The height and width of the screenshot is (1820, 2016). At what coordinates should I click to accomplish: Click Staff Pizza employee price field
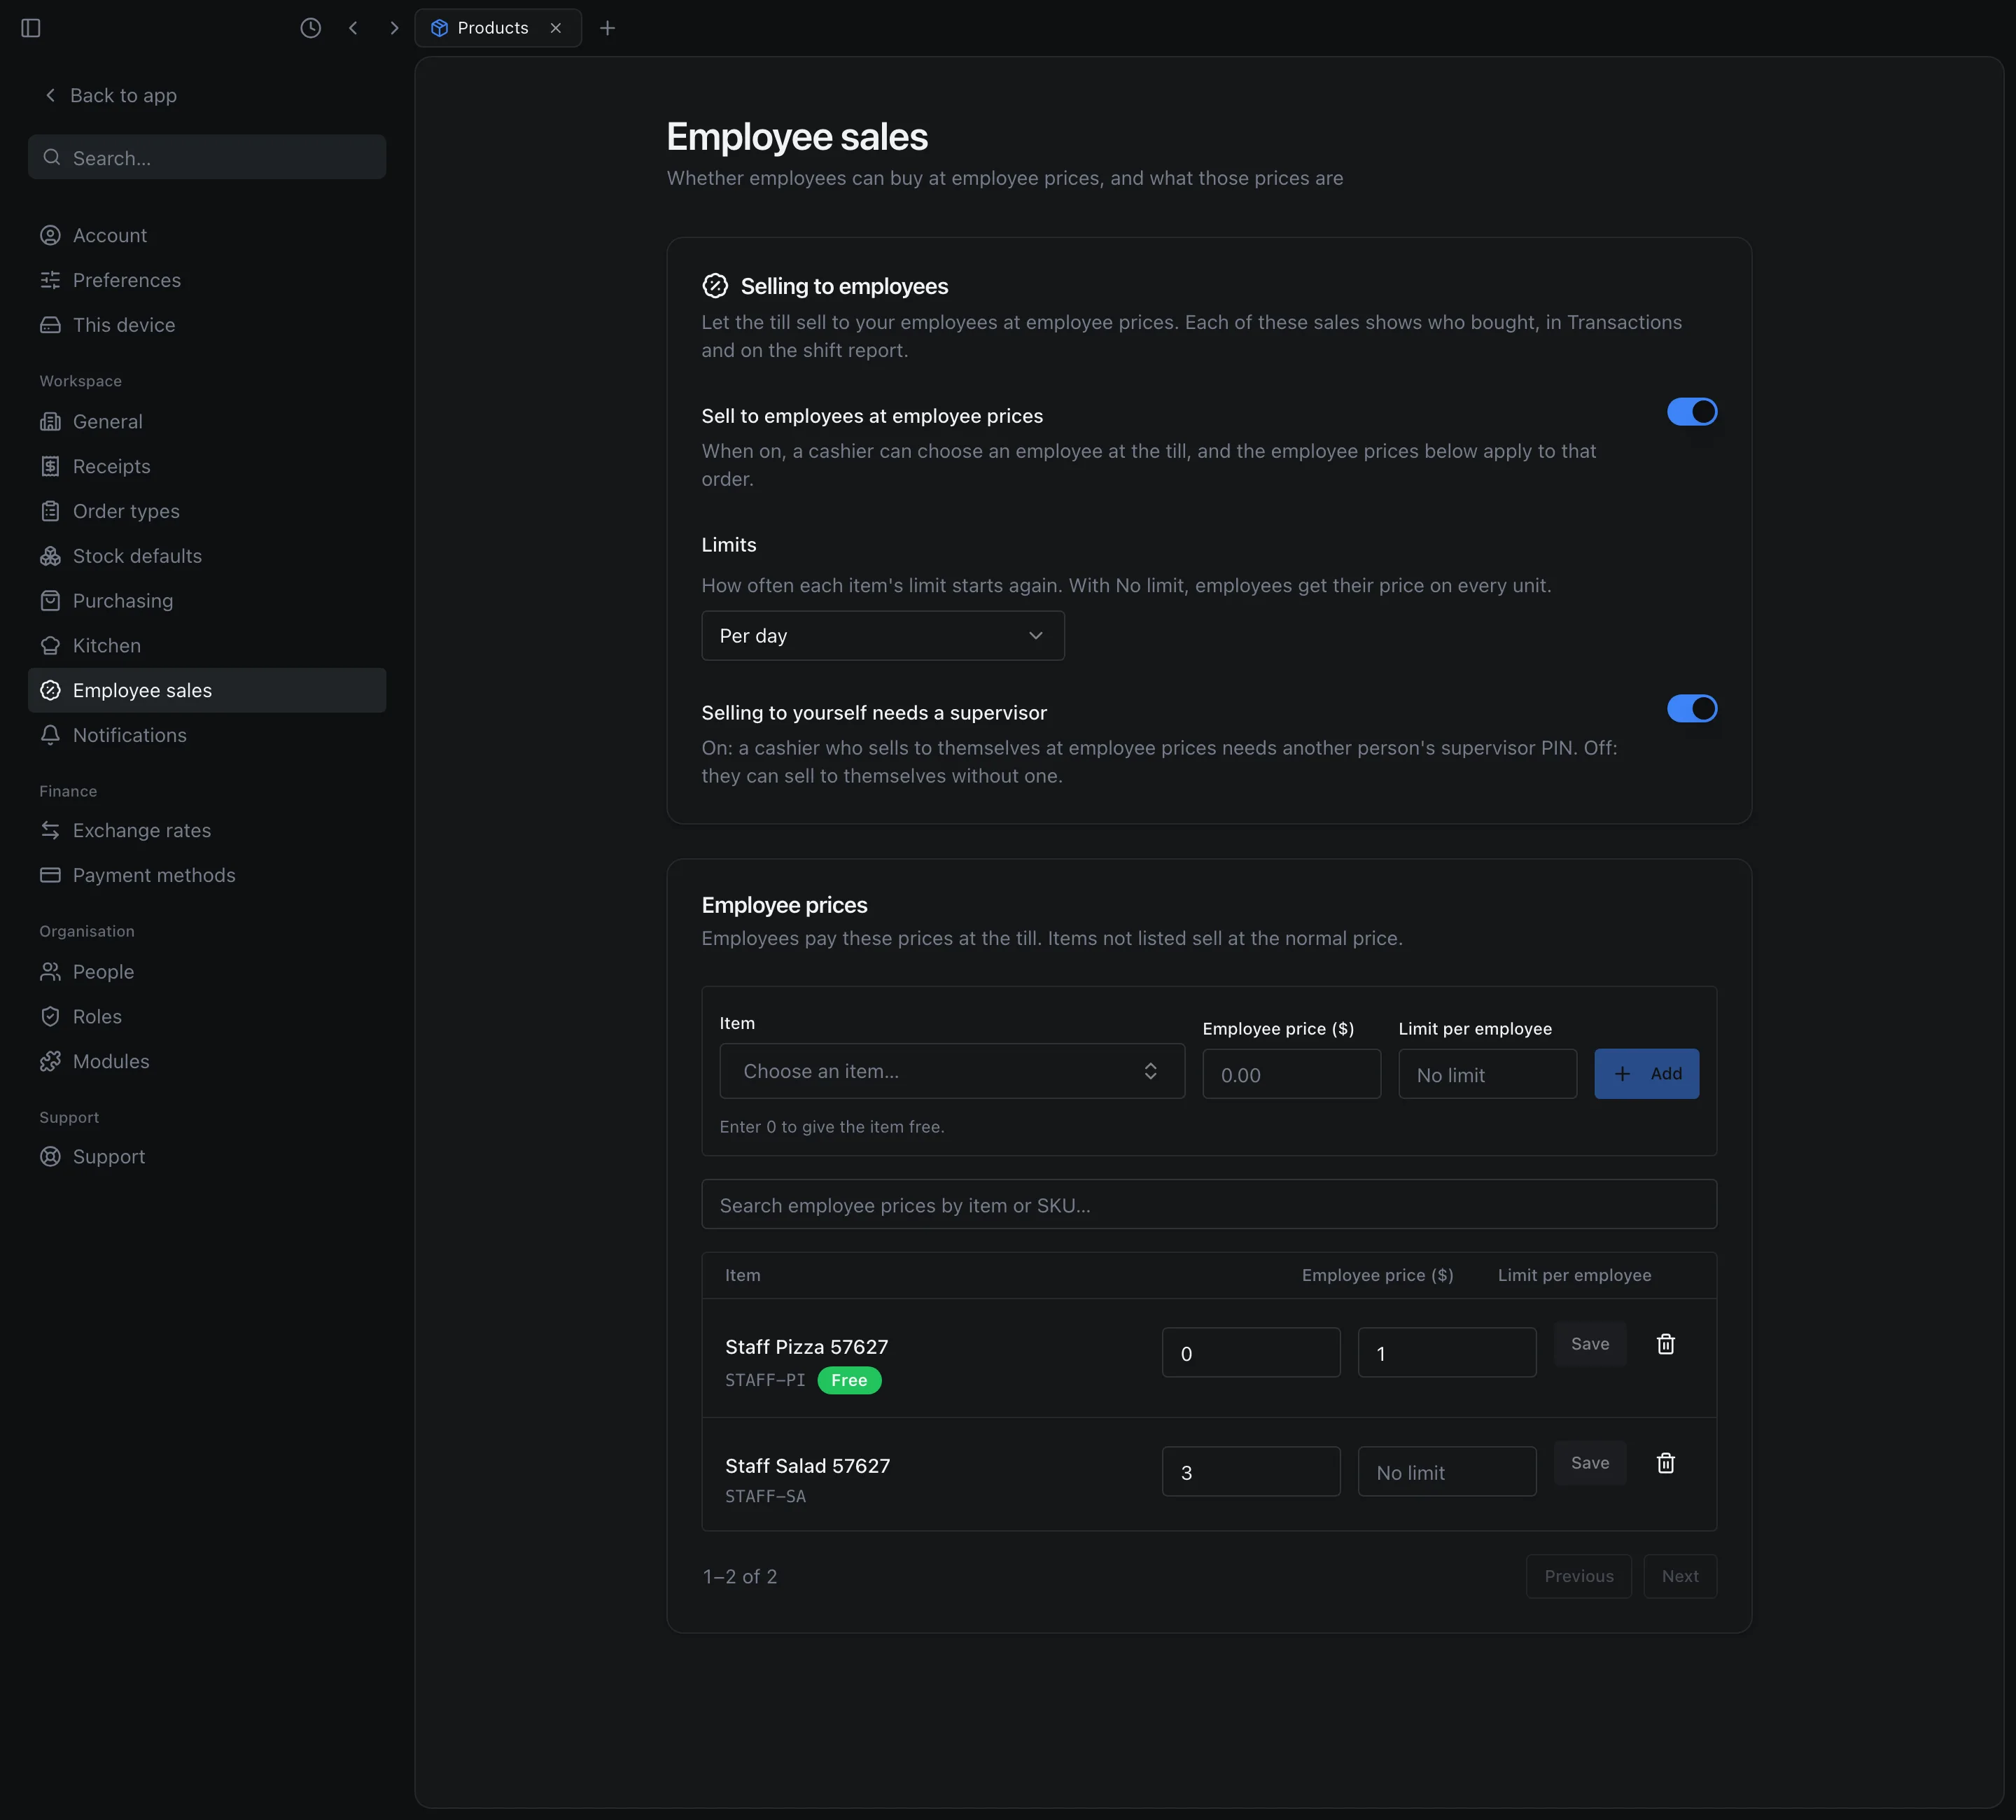pos(1251,1352)
